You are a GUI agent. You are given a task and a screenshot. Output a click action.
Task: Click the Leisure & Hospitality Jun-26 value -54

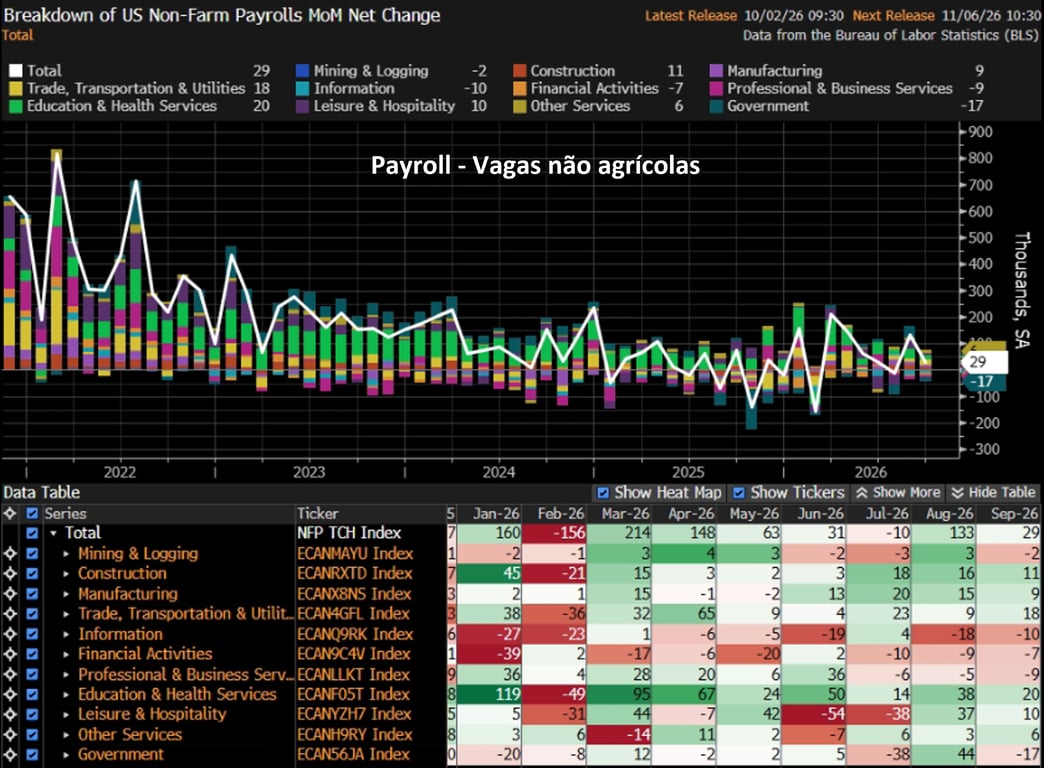pos(814,714)
